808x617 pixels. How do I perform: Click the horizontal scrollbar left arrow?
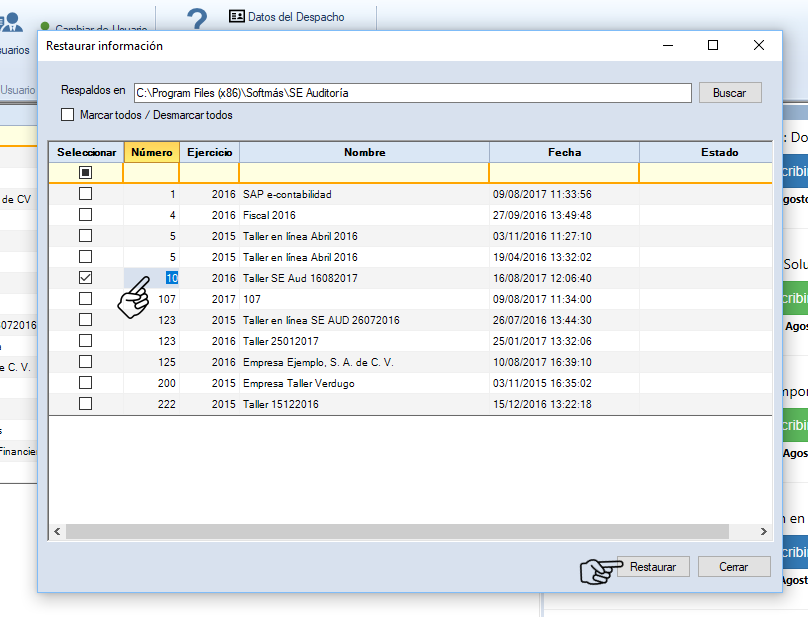coord(57,532)
